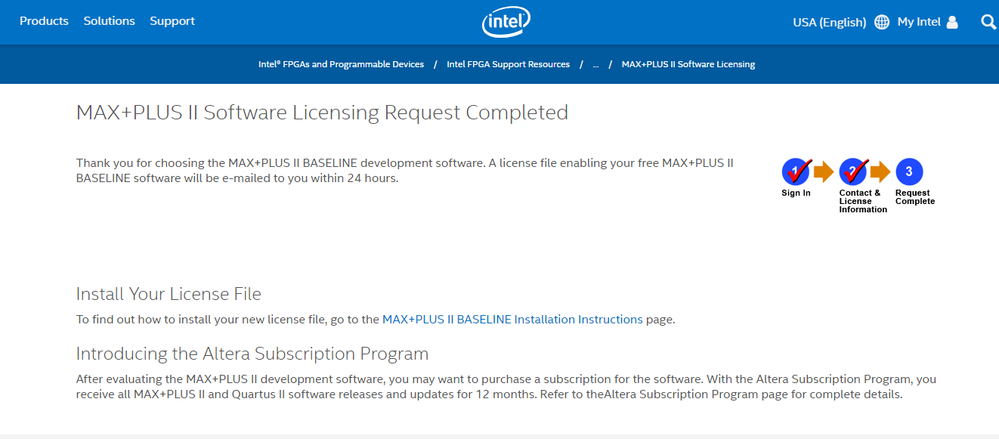Go to Intel FPGA Support Resources breadcrumb
The height and width of the screenshot is (439, 999).
508,64
